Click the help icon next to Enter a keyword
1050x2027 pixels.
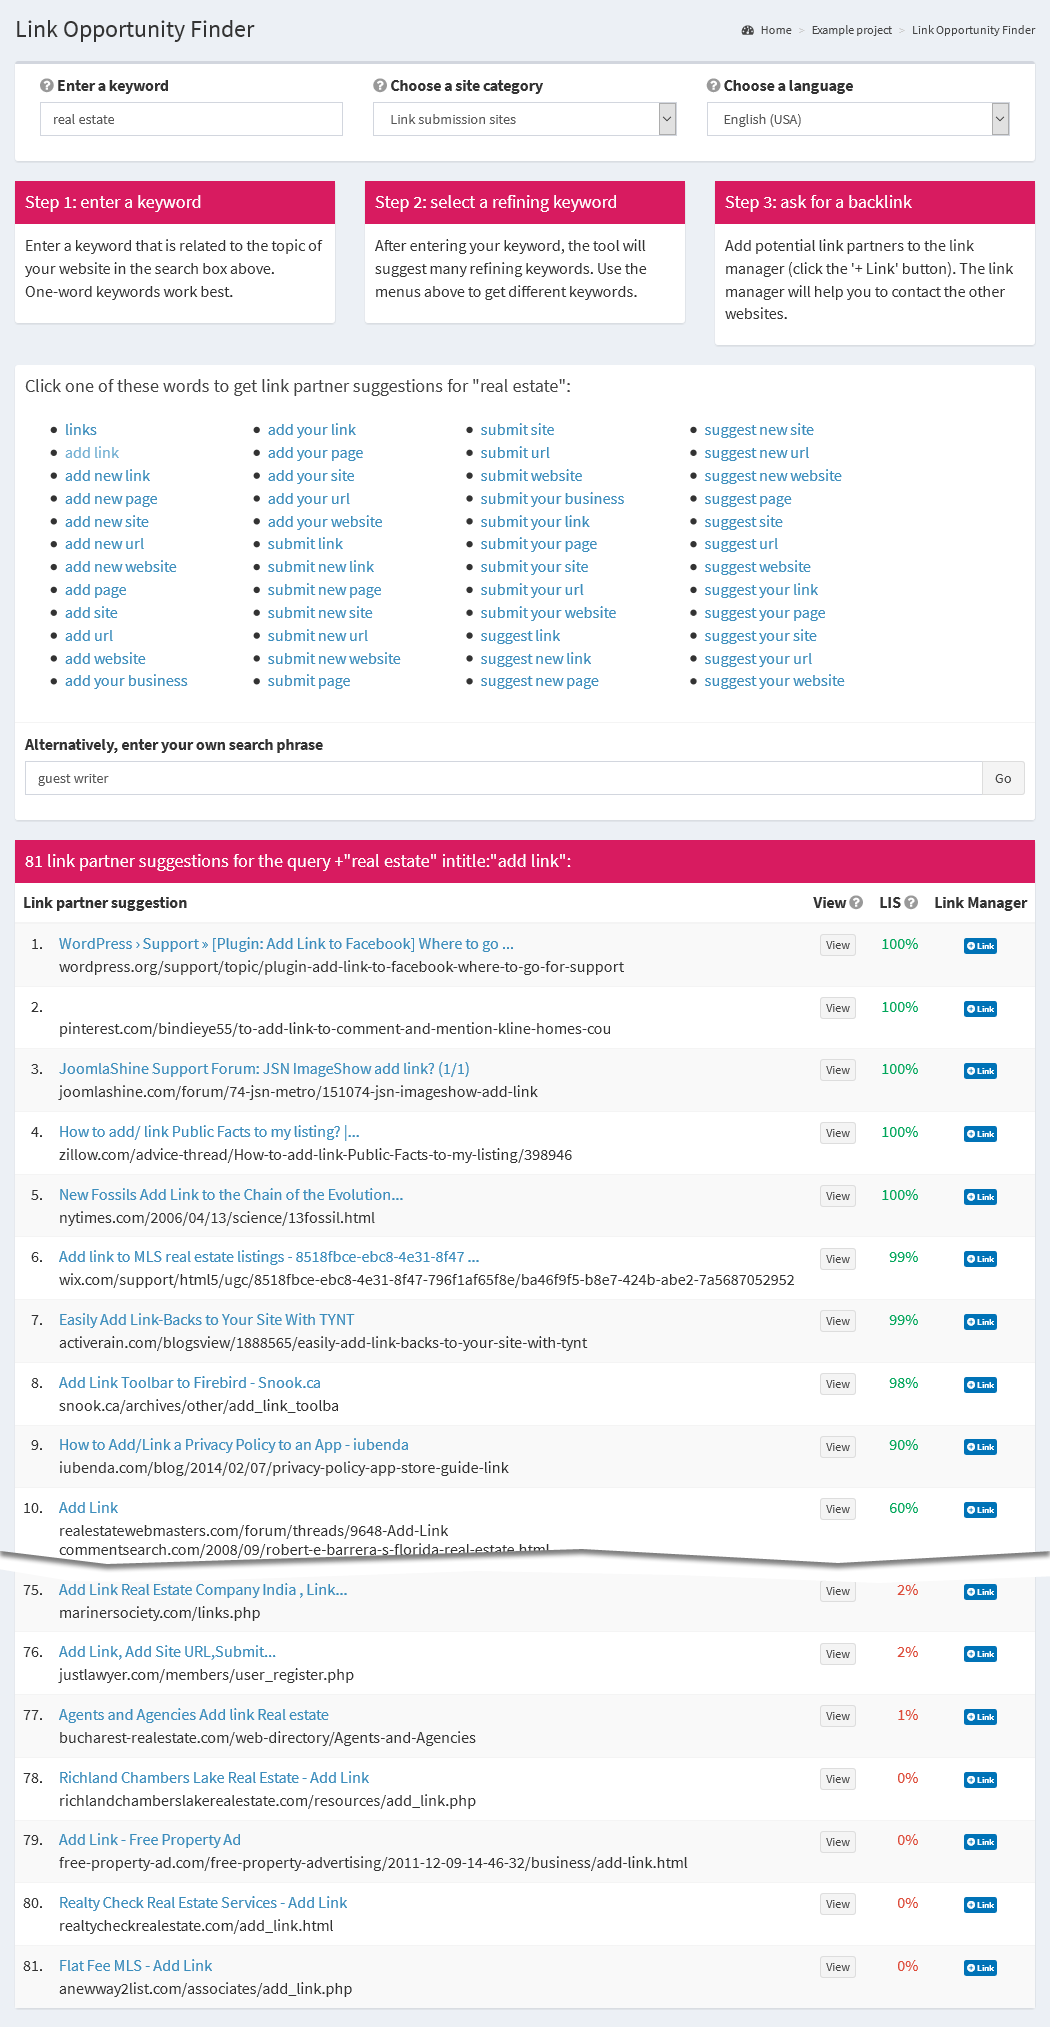[x=46, y=86]
